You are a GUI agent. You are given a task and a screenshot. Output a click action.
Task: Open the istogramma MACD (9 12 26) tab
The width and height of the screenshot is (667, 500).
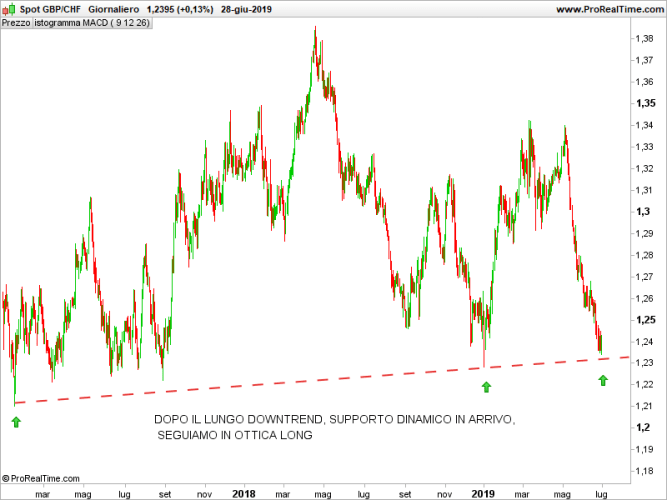pos(92,23)
